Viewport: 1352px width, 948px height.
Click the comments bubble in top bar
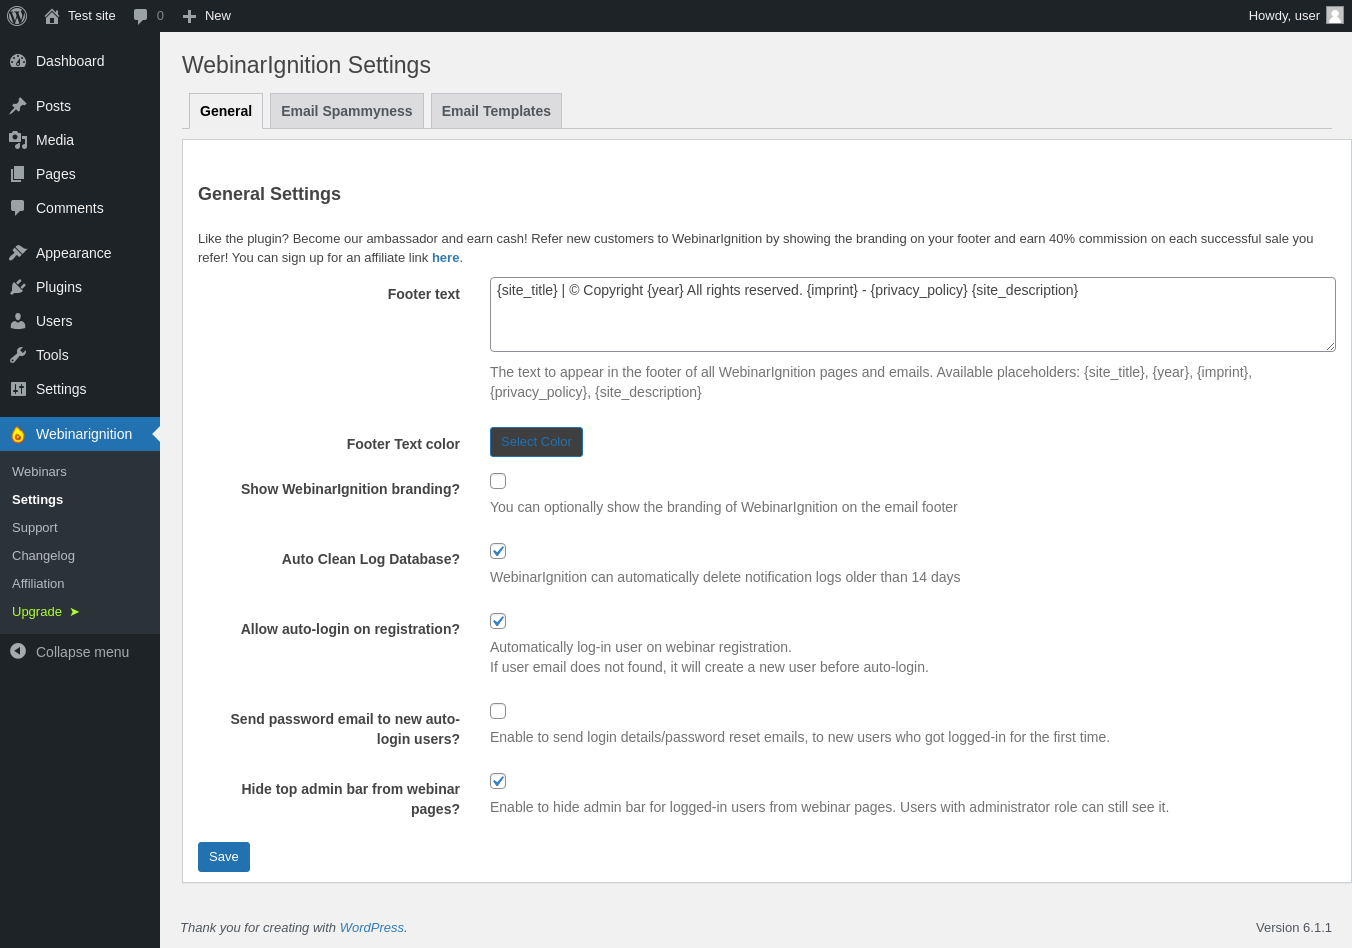point(141,16)
